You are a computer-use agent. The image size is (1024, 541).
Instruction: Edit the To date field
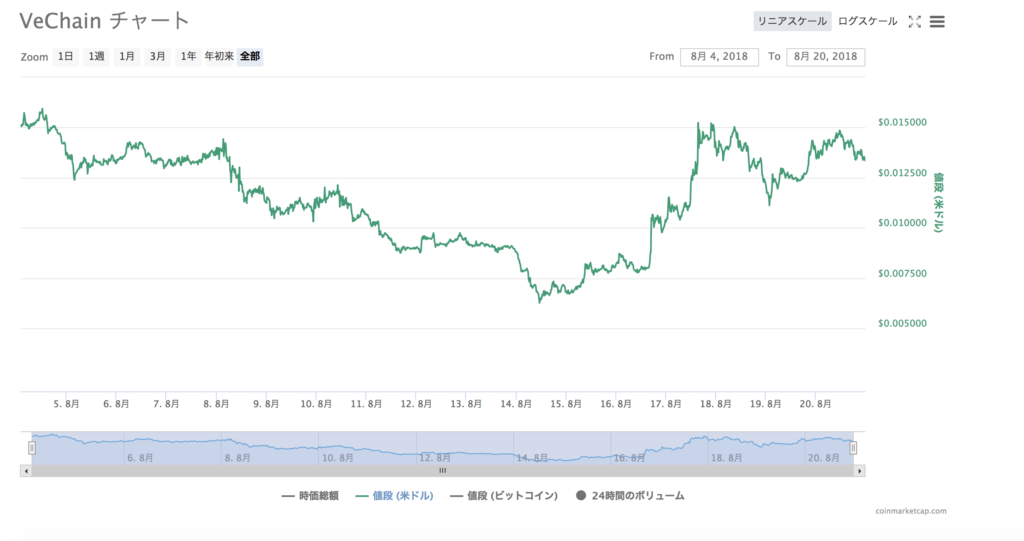825,57
